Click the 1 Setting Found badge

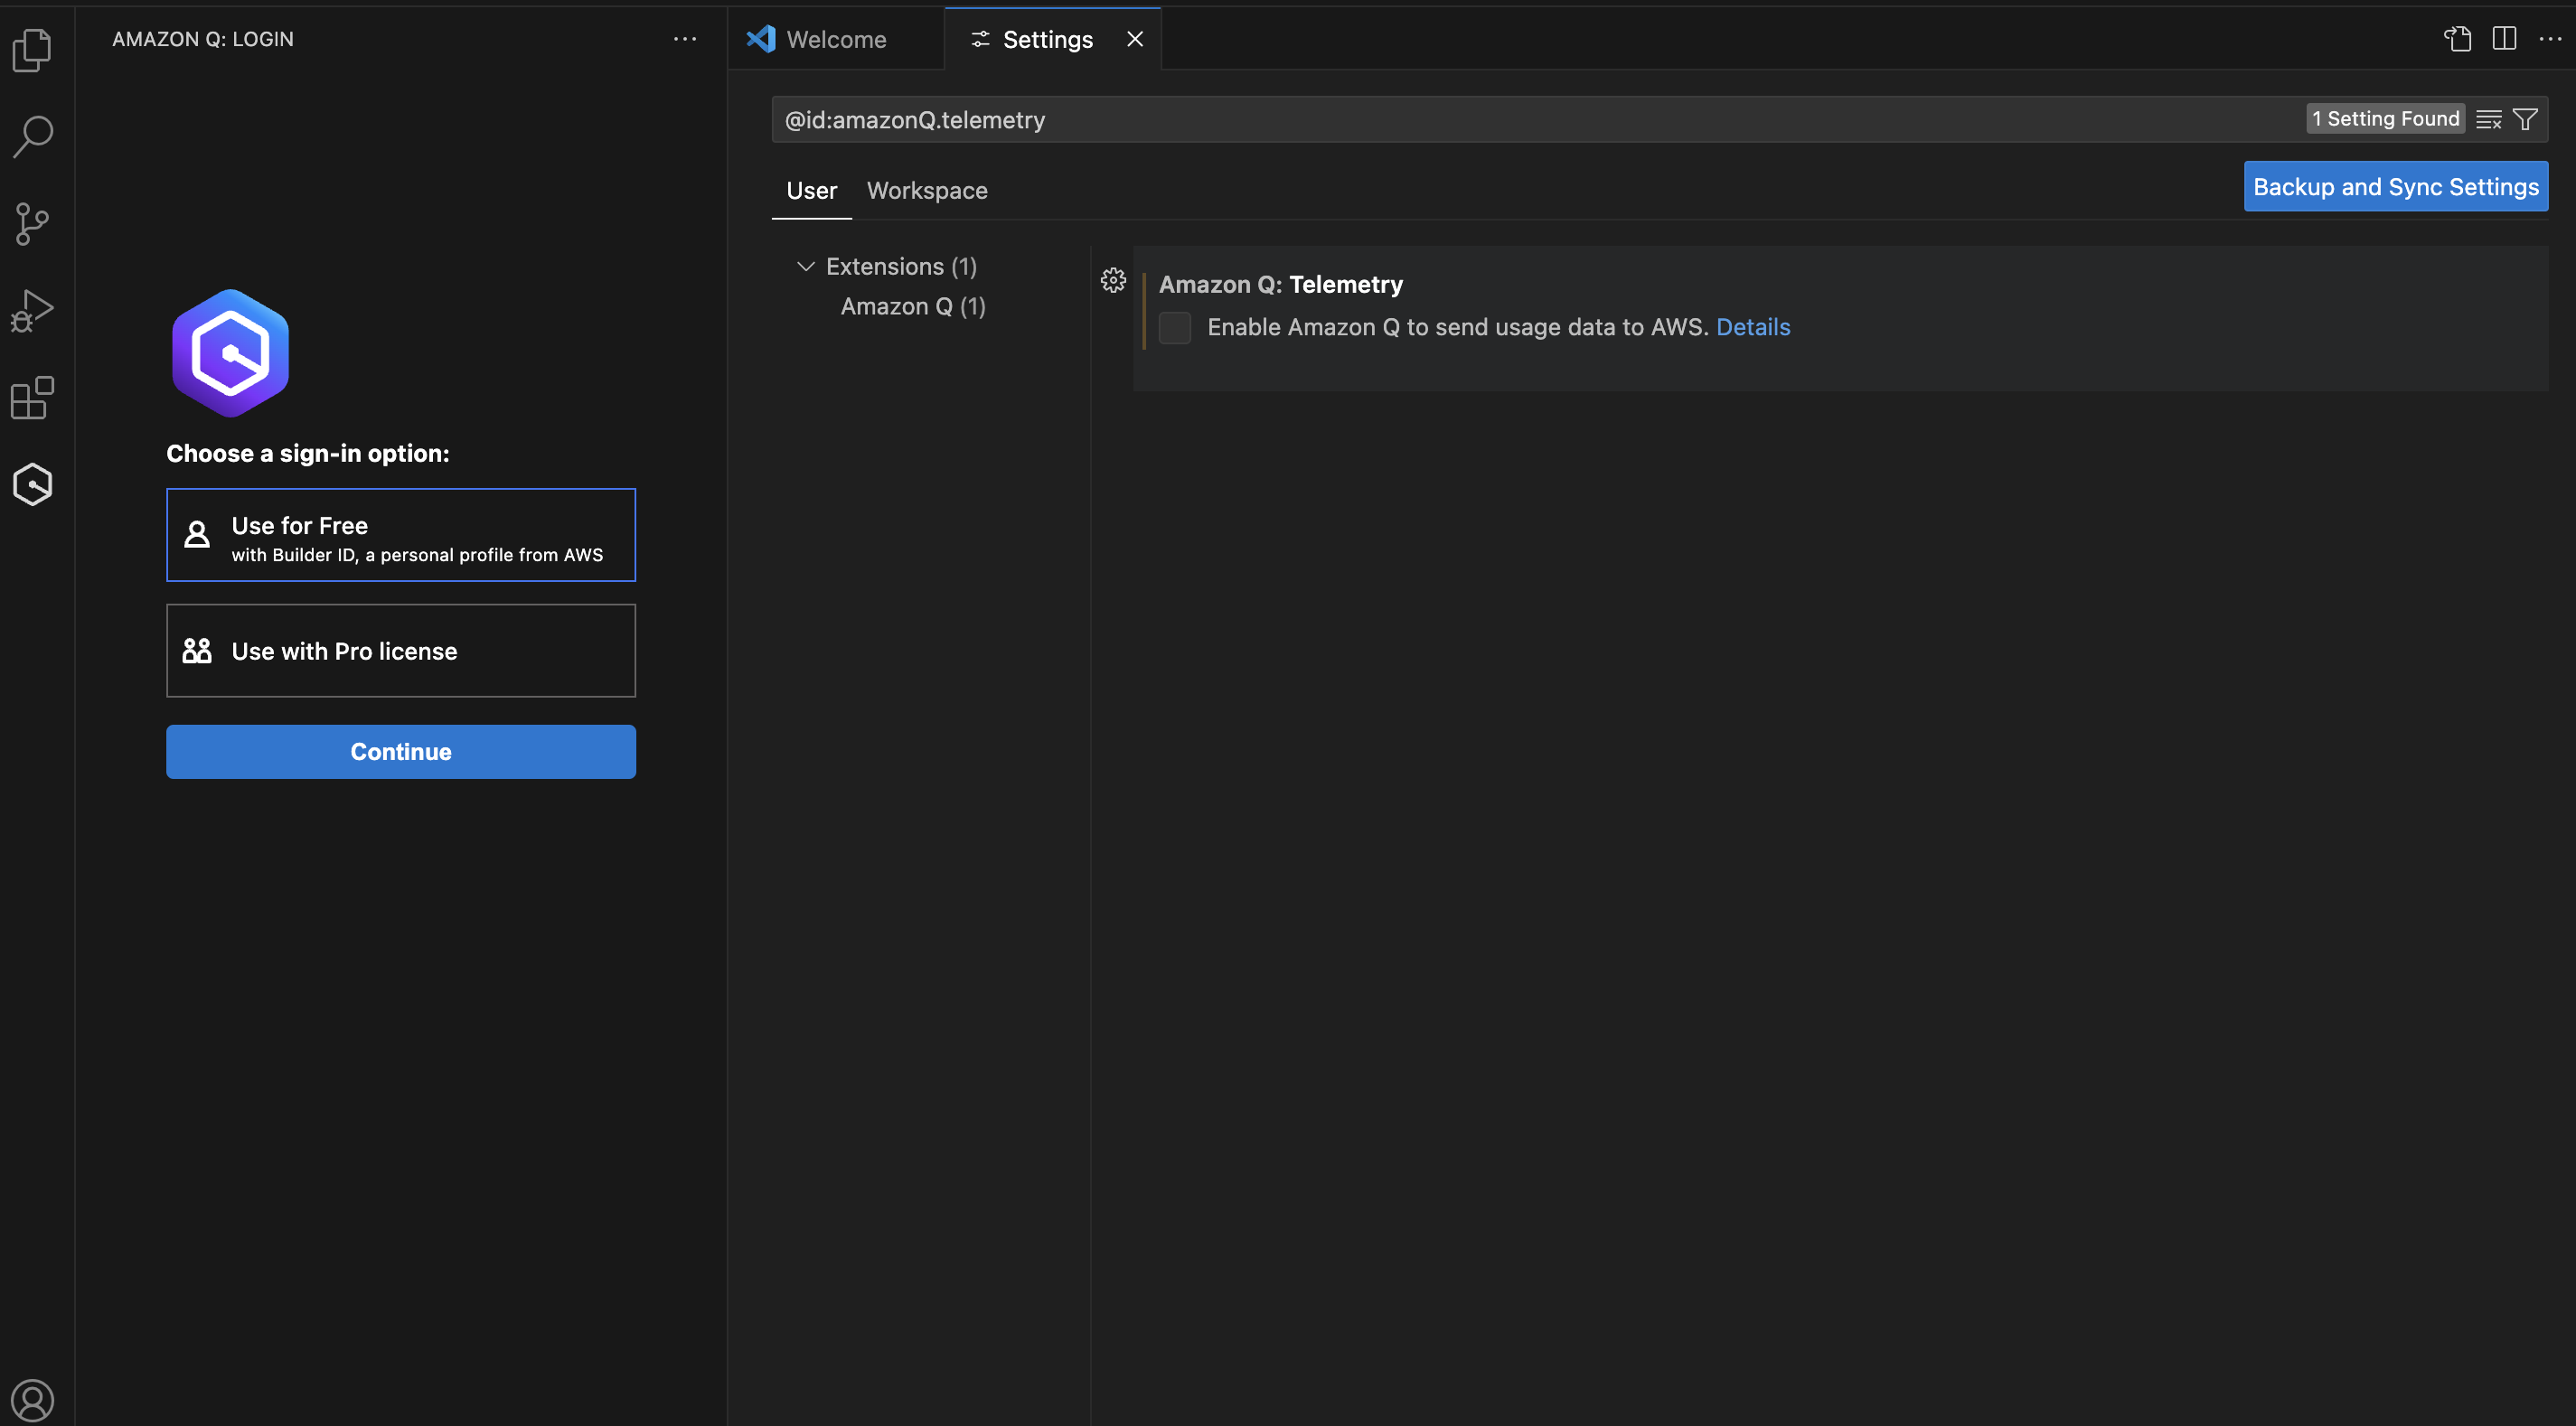[2385, 119]
